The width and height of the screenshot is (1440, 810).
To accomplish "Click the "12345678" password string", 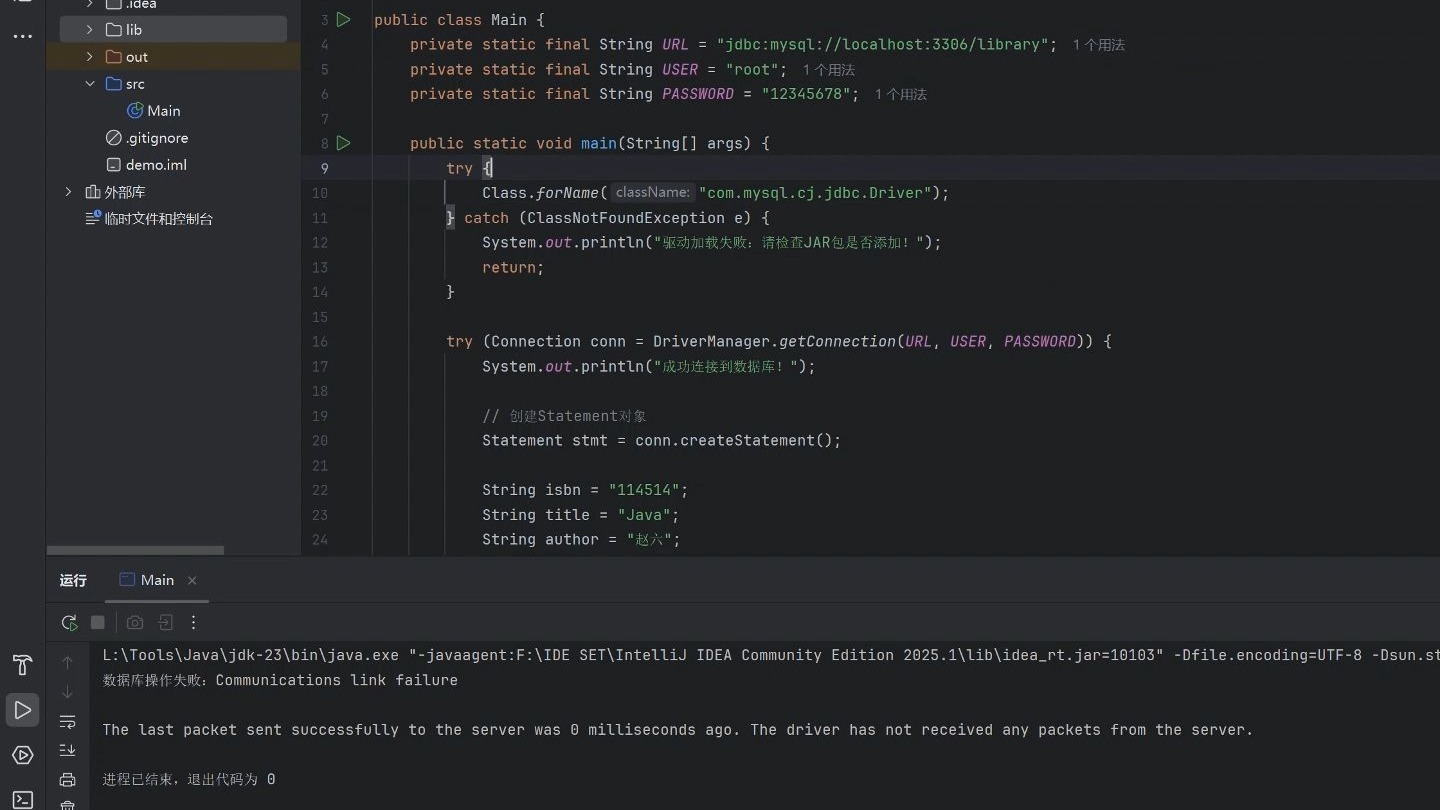I will (x=806, y=94).
